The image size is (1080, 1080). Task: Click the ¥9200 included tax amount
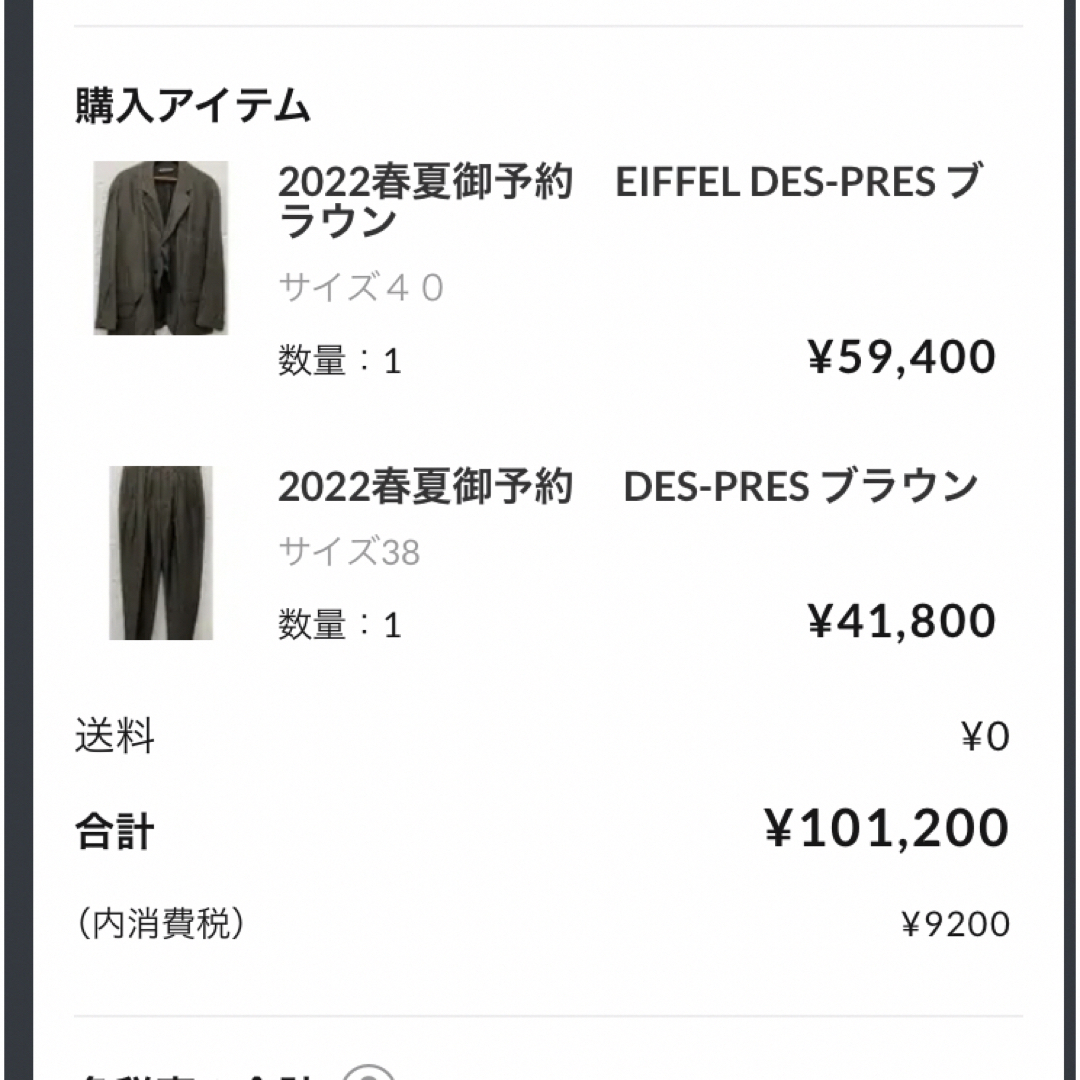click(956, 924)
